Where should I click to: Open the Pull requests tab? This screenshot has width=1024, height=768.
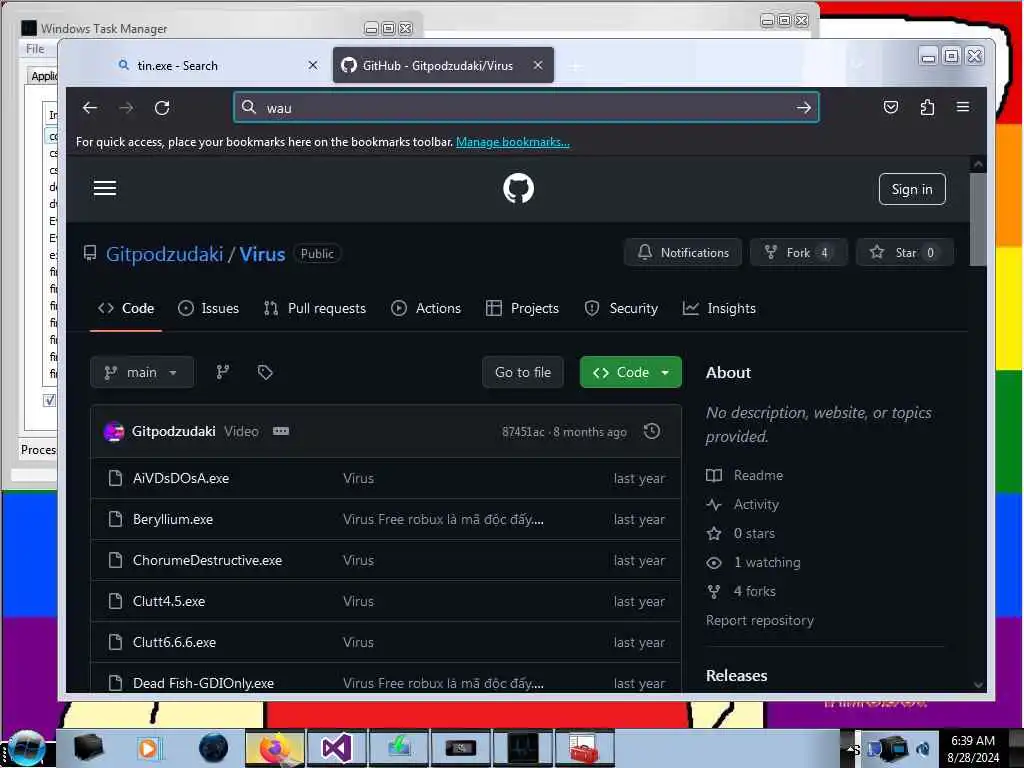click(315, 308)
